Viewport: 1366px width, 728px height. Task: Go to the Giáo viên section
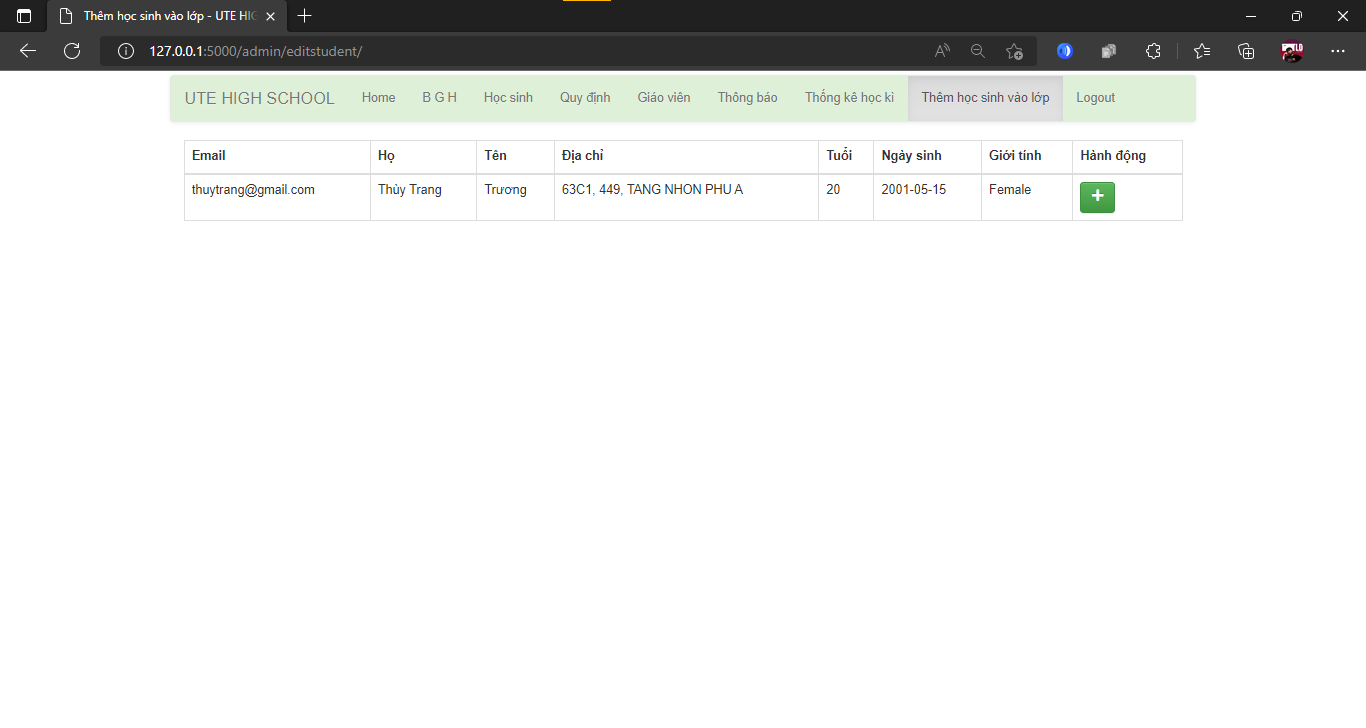pyautogui.click(x=663, y=97)
